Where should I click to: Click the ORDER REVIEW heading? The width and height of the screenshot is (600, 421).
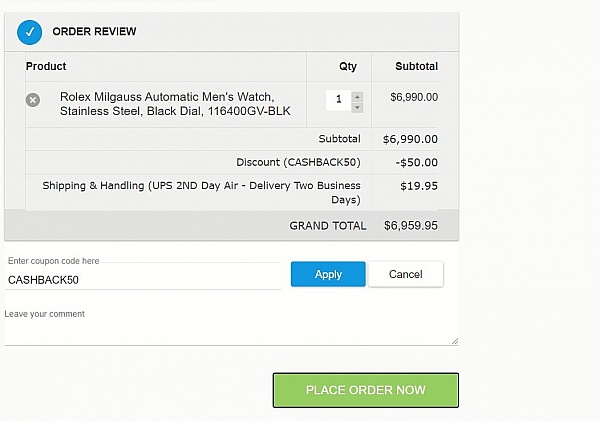coord(94,31)
